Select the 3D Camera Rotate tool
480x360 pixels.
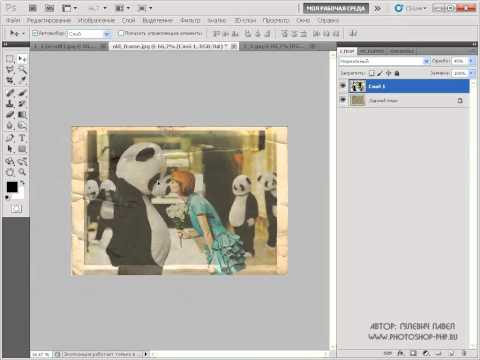[x=22, y=162]
